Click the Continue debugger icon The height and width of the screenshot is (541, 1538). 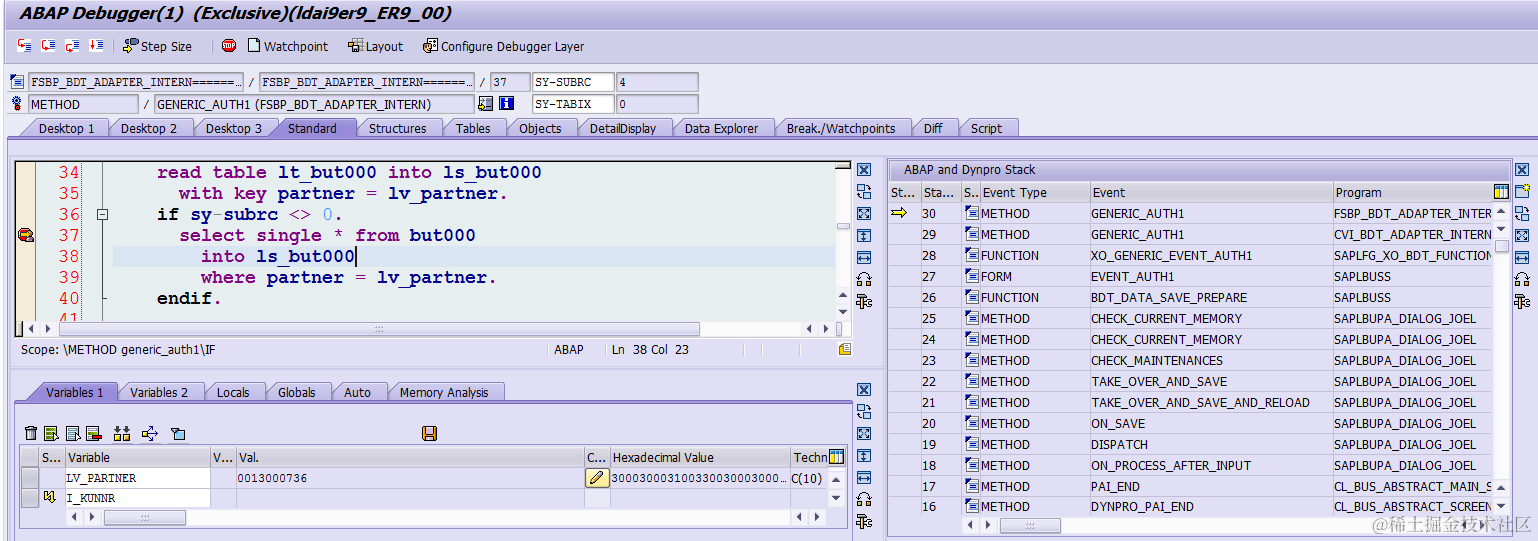[96, 46]
